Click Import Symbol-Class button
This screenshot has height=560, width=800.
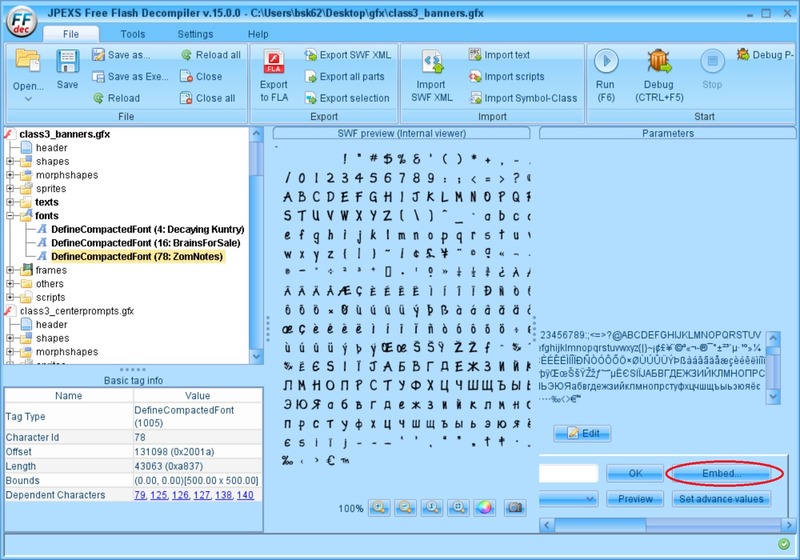pos(523,98)
